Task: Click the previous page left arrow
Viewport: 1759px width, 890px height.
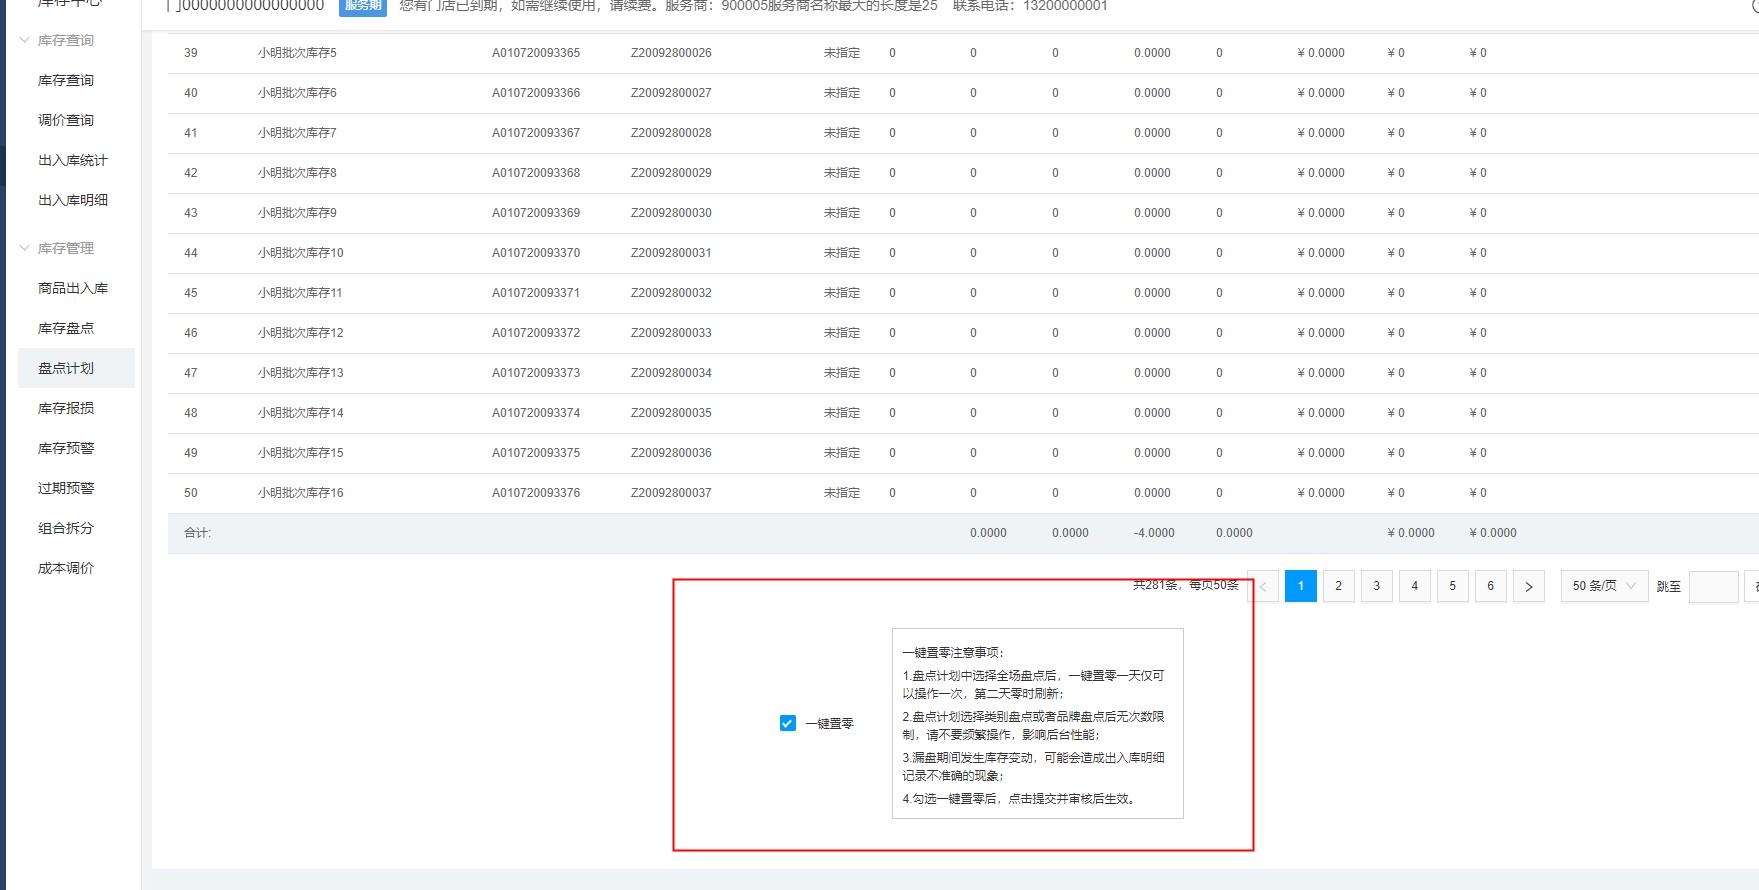Action: coord(1263,586)
